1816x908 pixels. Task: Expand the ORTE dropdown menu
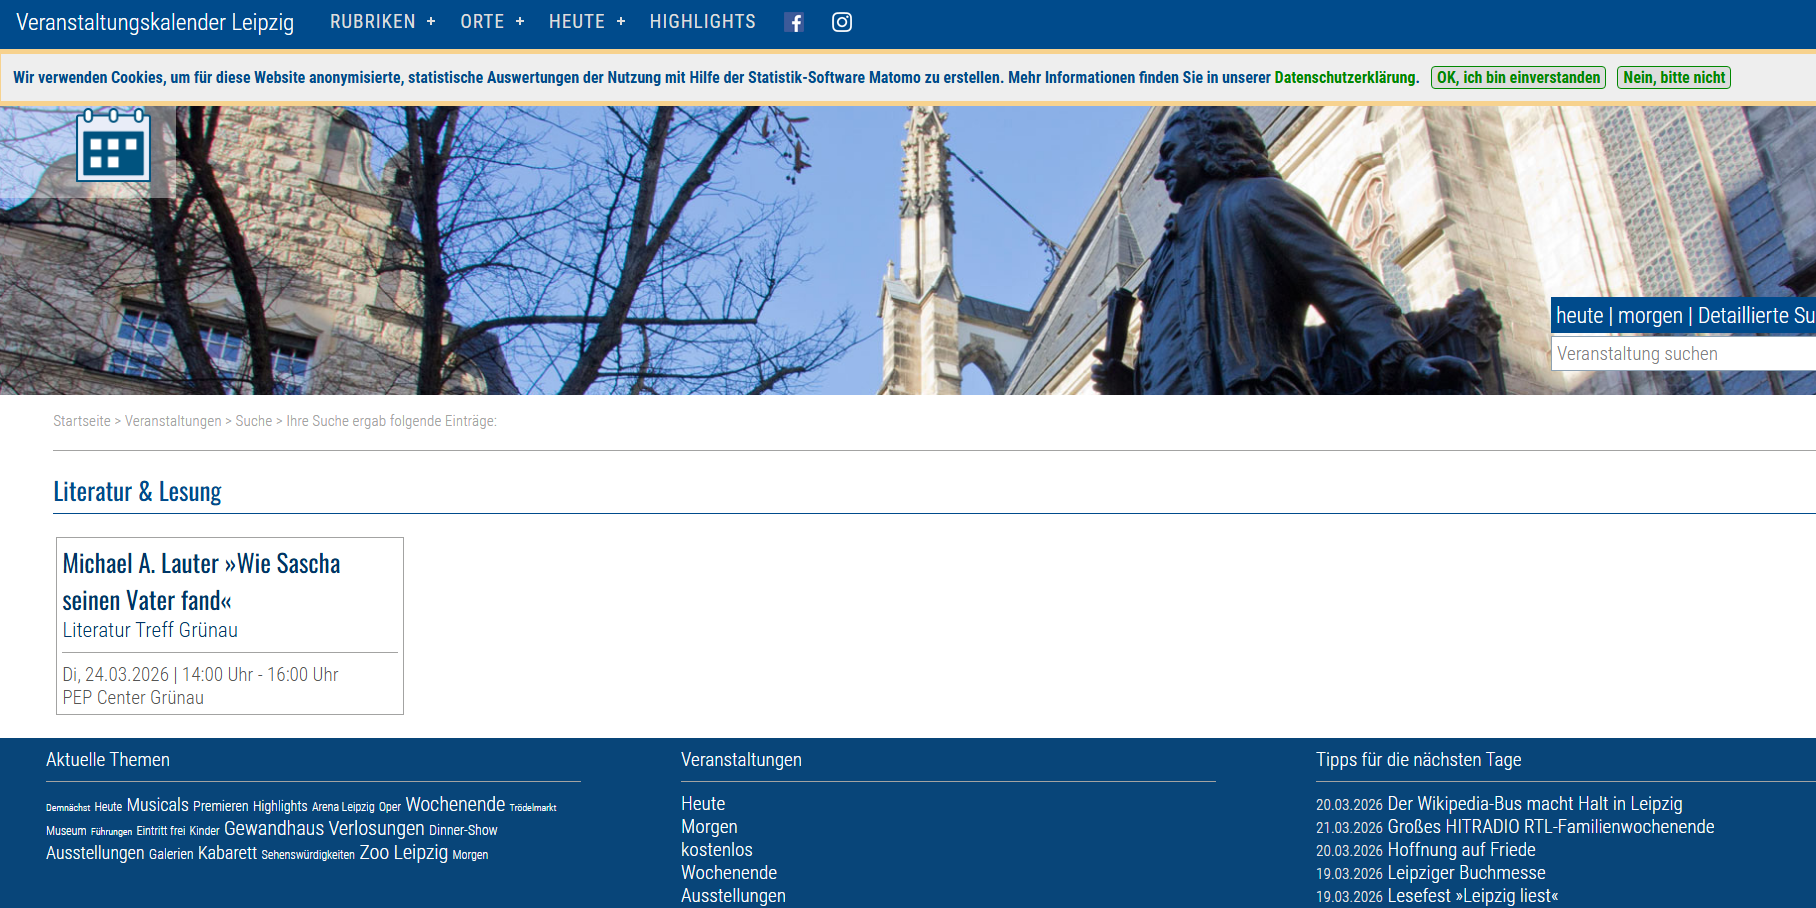tap(492, 22)
